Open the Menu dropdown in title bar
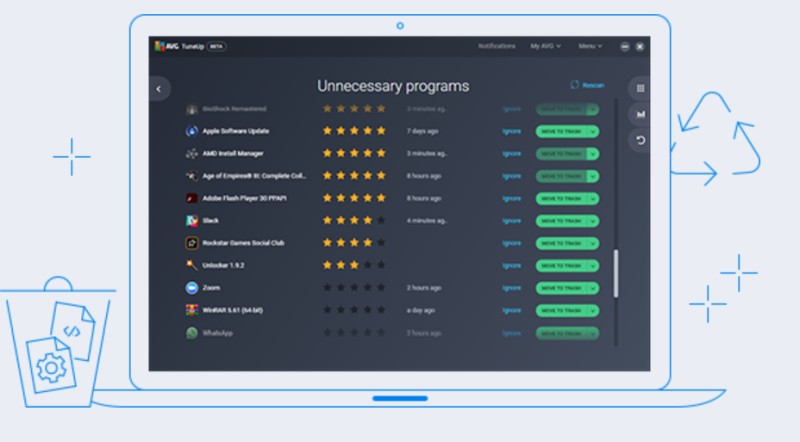This screenshot has height=442, width=800. [590, 46]
